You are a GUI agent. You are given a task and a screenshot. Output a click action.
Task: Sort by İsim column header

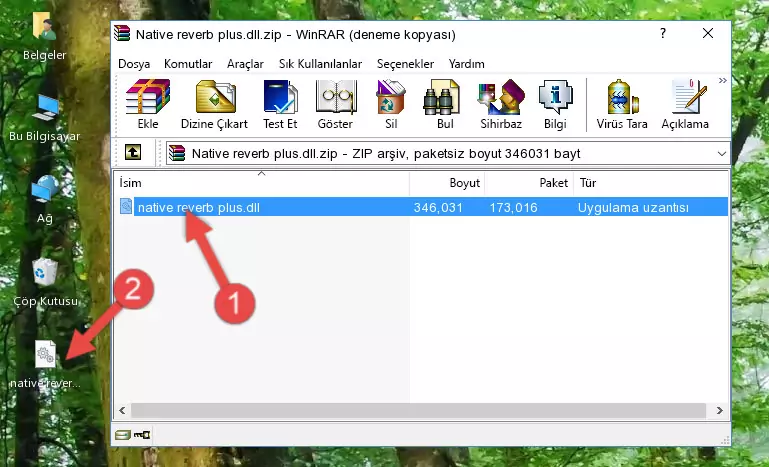tap(262, 183)
